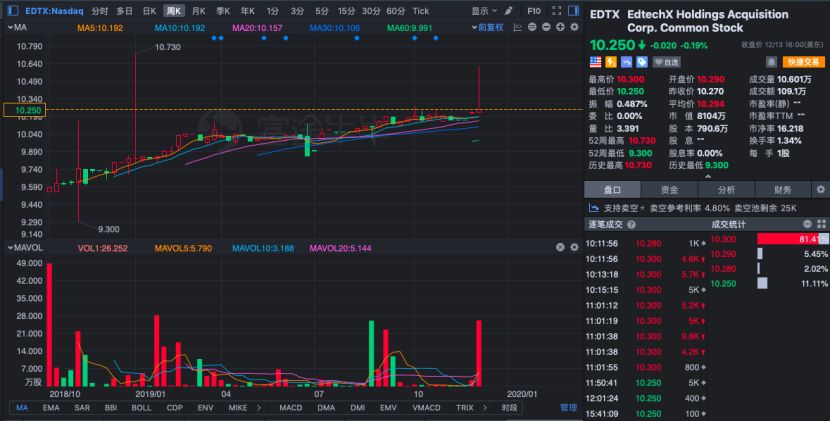This screenshot has width=830, height=421.
Task: Zoom out the K-line chart
Action: click(546, 27)
